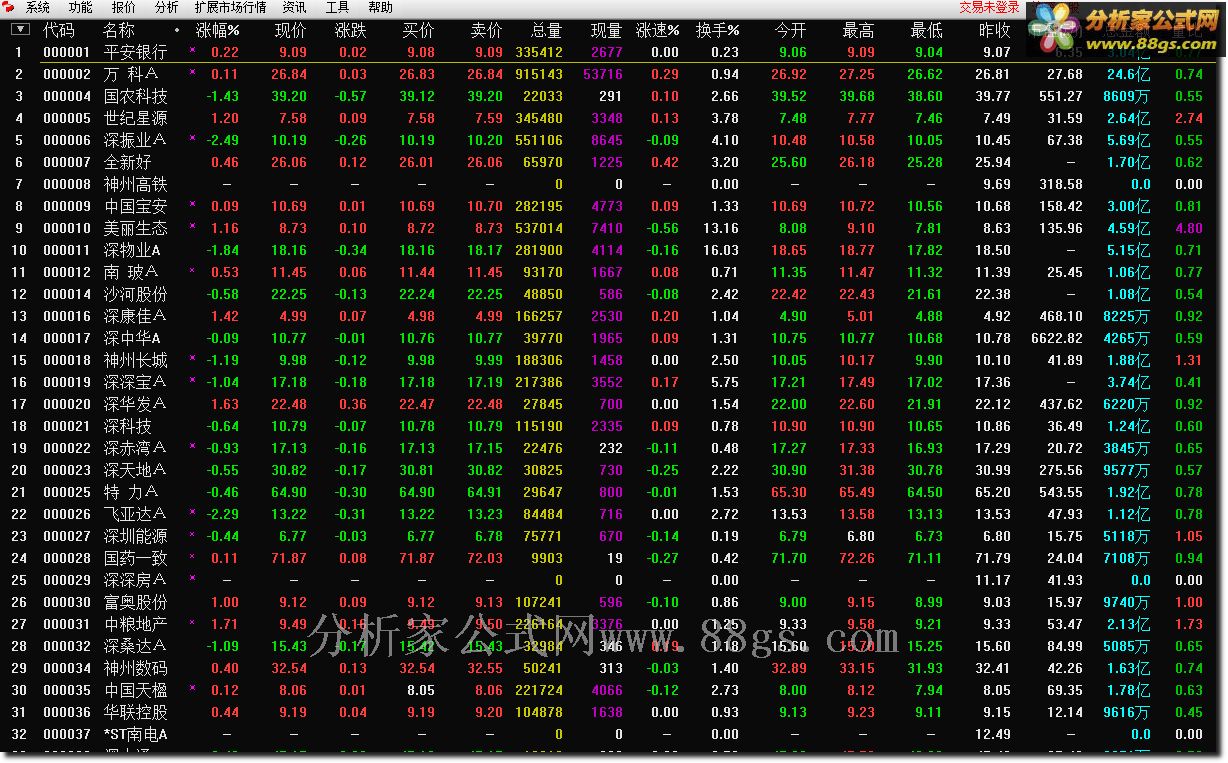This screenshot has height=763, width=1228.
Task: Open the 功能 menu
Action: (81, 8)
